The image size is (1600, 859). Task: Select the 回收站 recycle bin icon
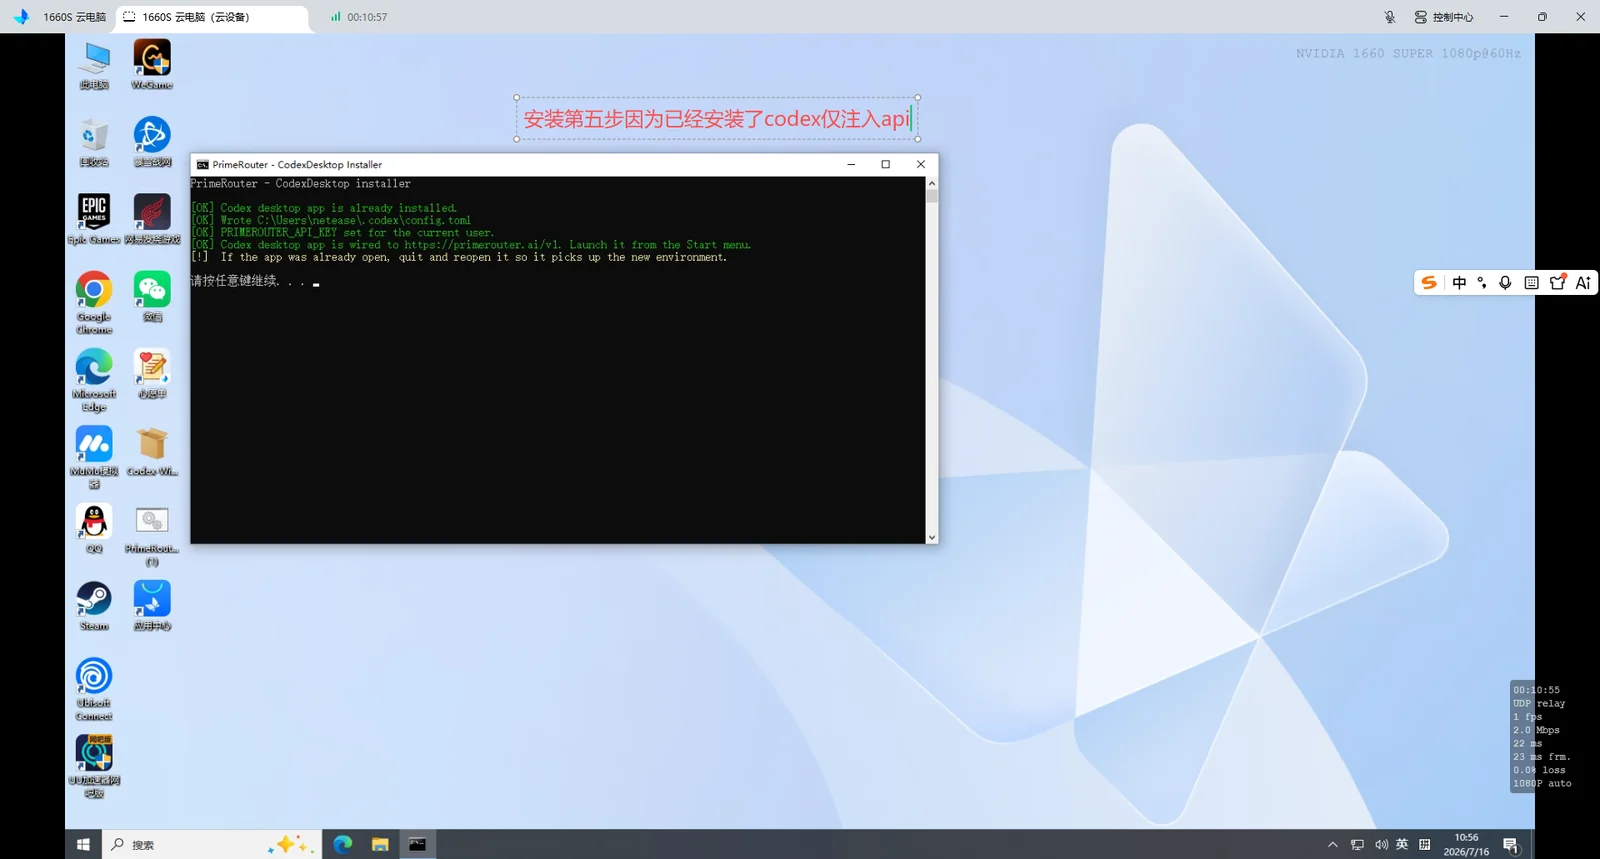[94, 143]
